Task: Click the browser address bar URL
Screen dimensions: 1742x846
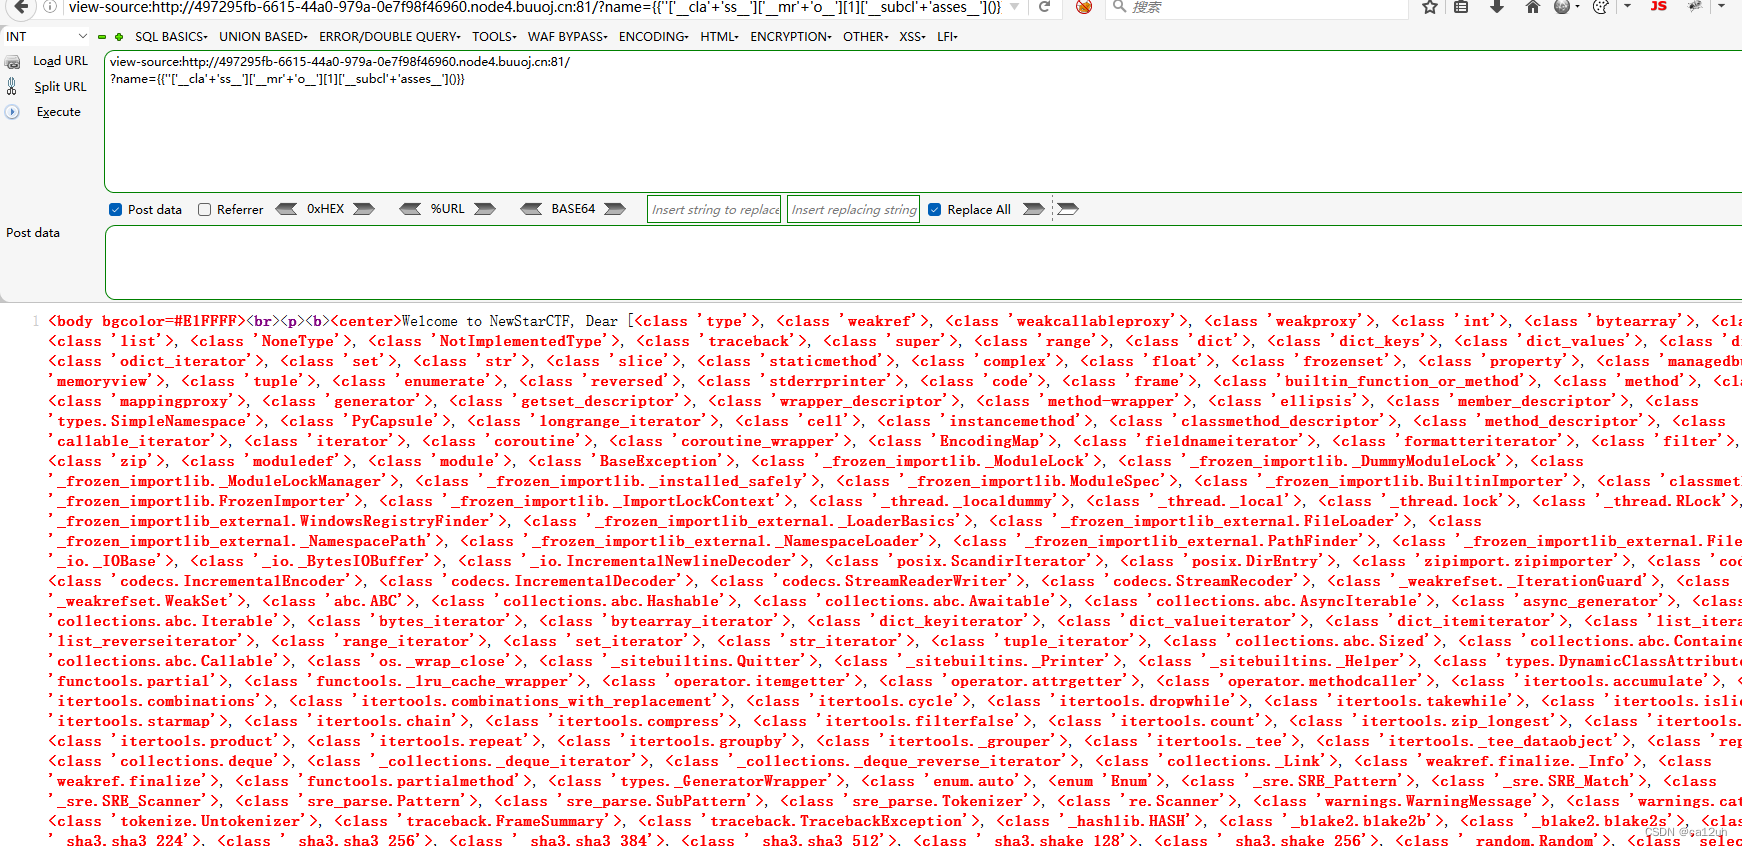Action: pyautogui.click(x=534, y=7)
